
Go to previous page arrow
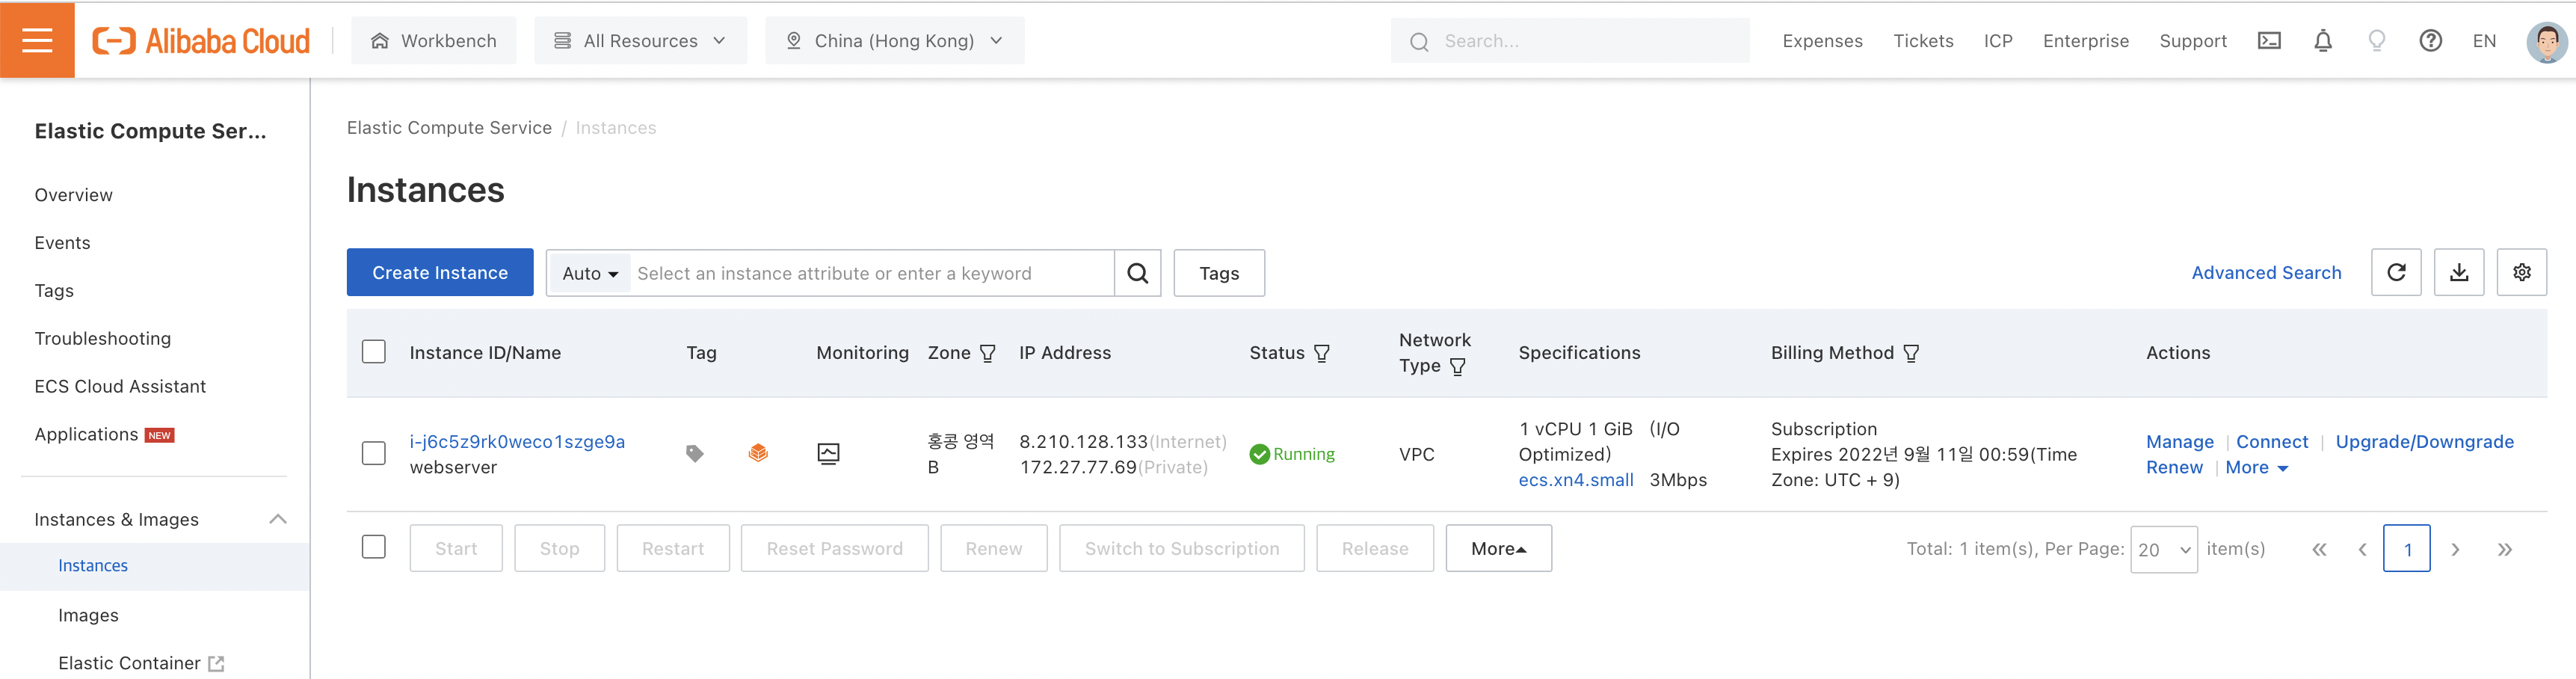[x=2362, y=549]
